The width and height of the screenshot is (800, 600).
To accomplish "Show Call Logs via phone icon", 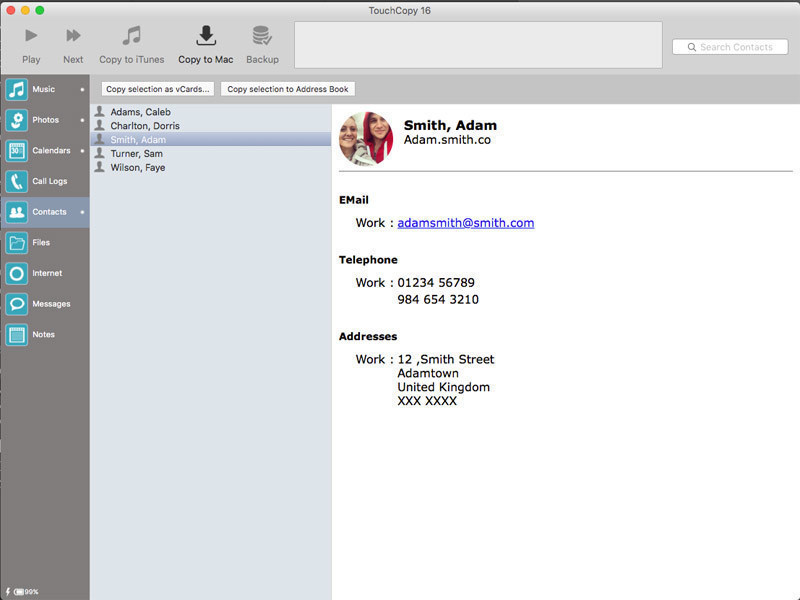I will pos(17,181).
